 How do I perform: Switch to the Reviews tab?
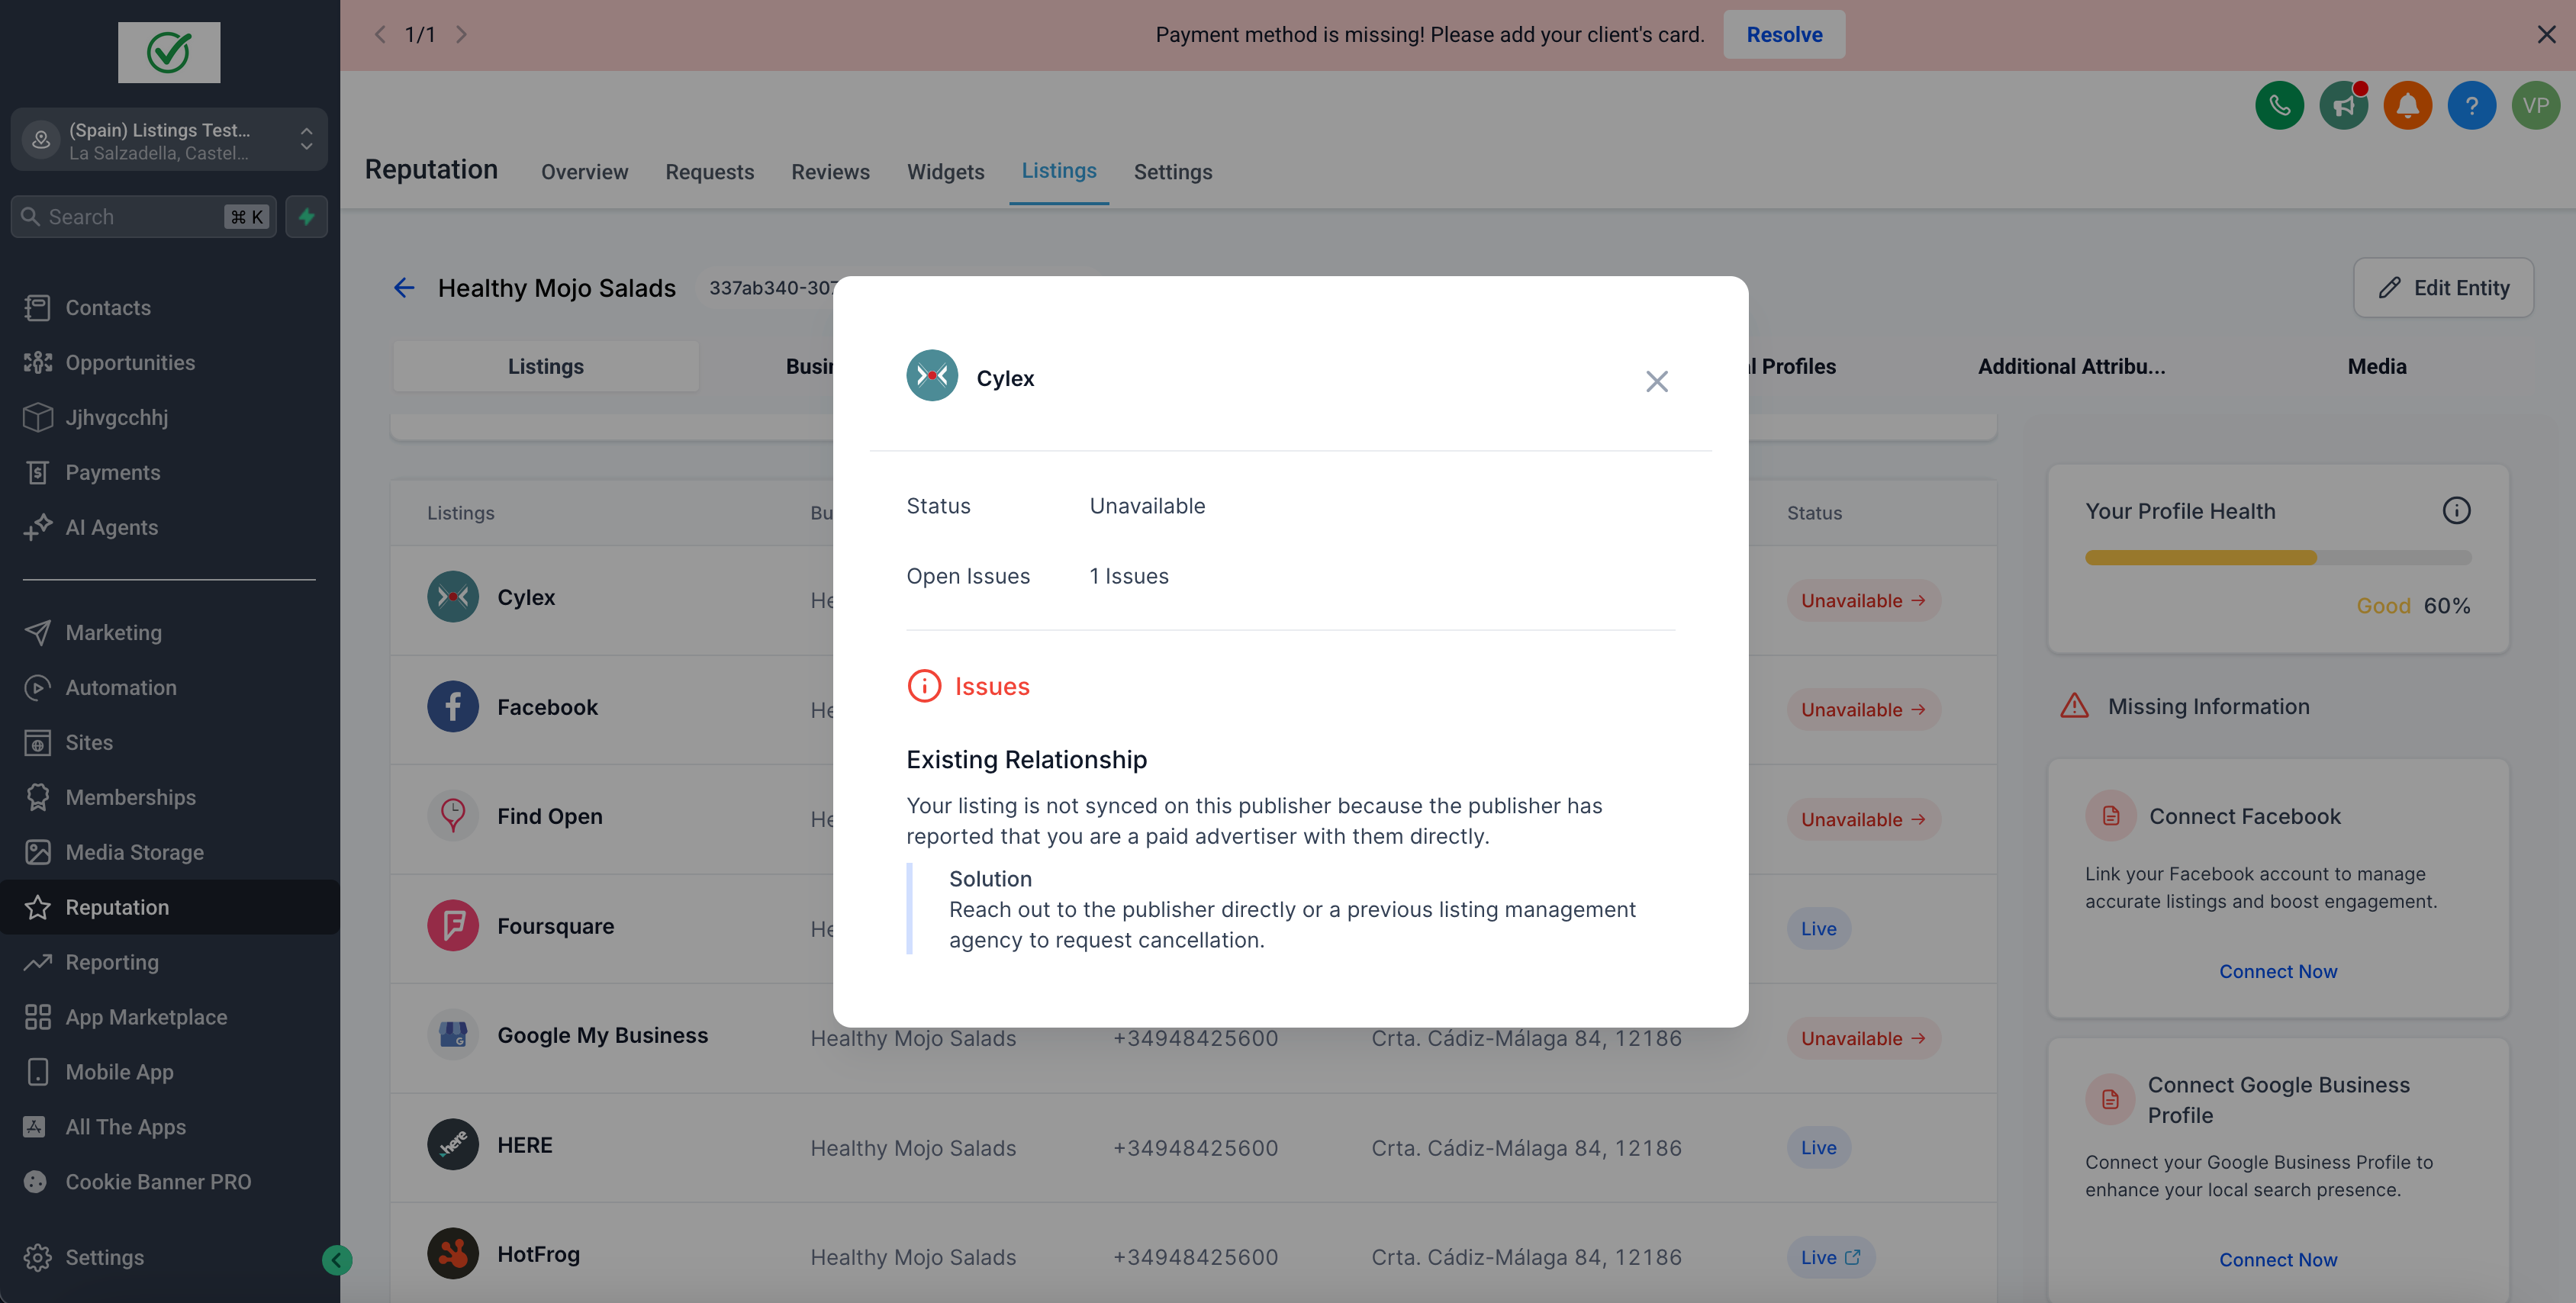(830, 172)
